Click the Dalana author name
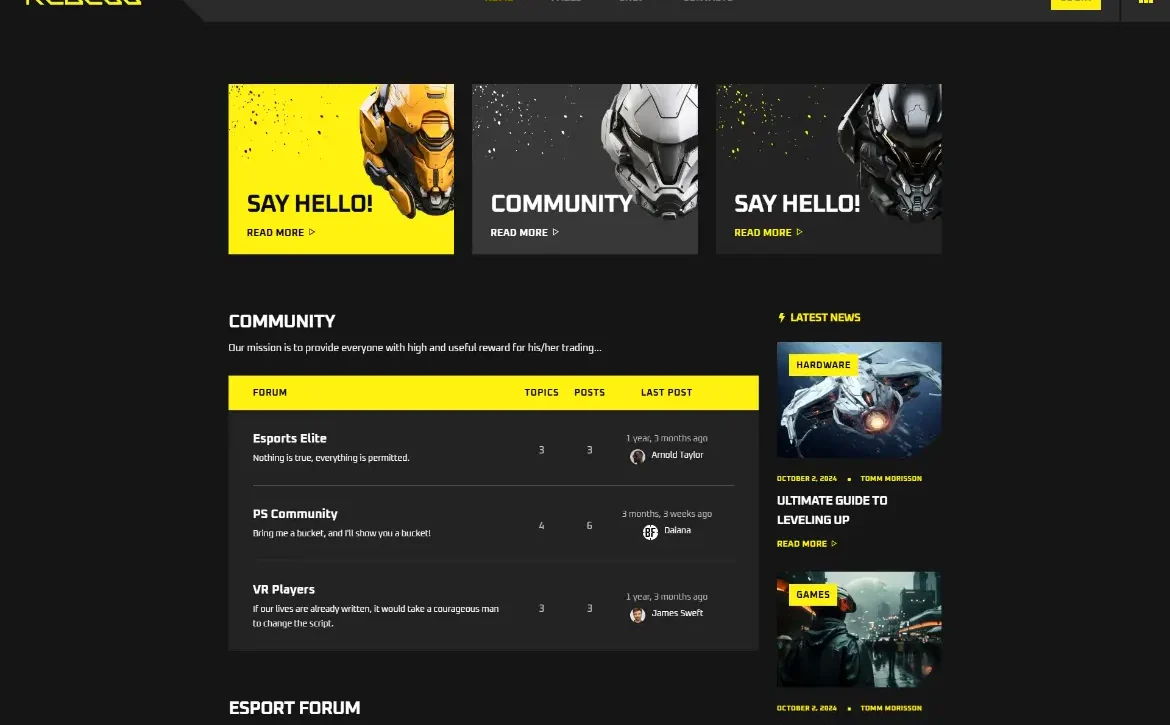Image resolution: width=1170 pixels, height=725 pixels. [x=678, y=530]
